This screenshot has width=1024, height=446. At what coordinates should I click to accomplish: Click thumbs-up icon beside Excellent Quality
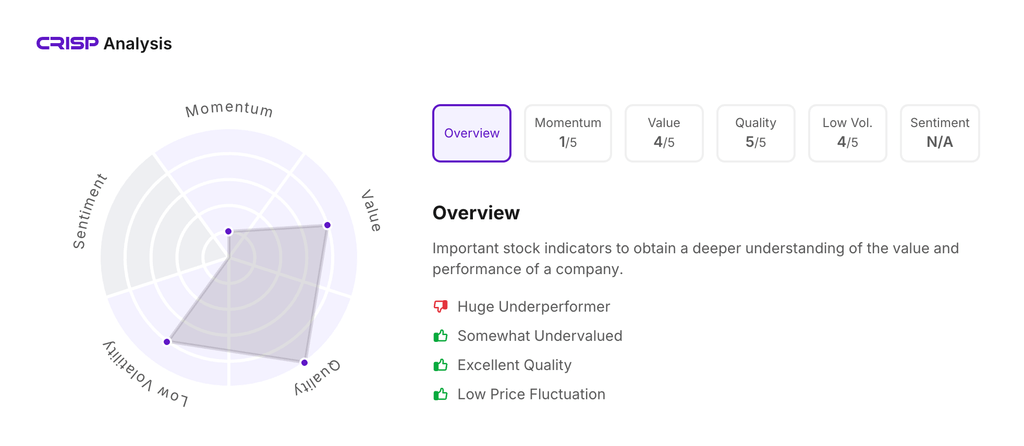(440, 365)
